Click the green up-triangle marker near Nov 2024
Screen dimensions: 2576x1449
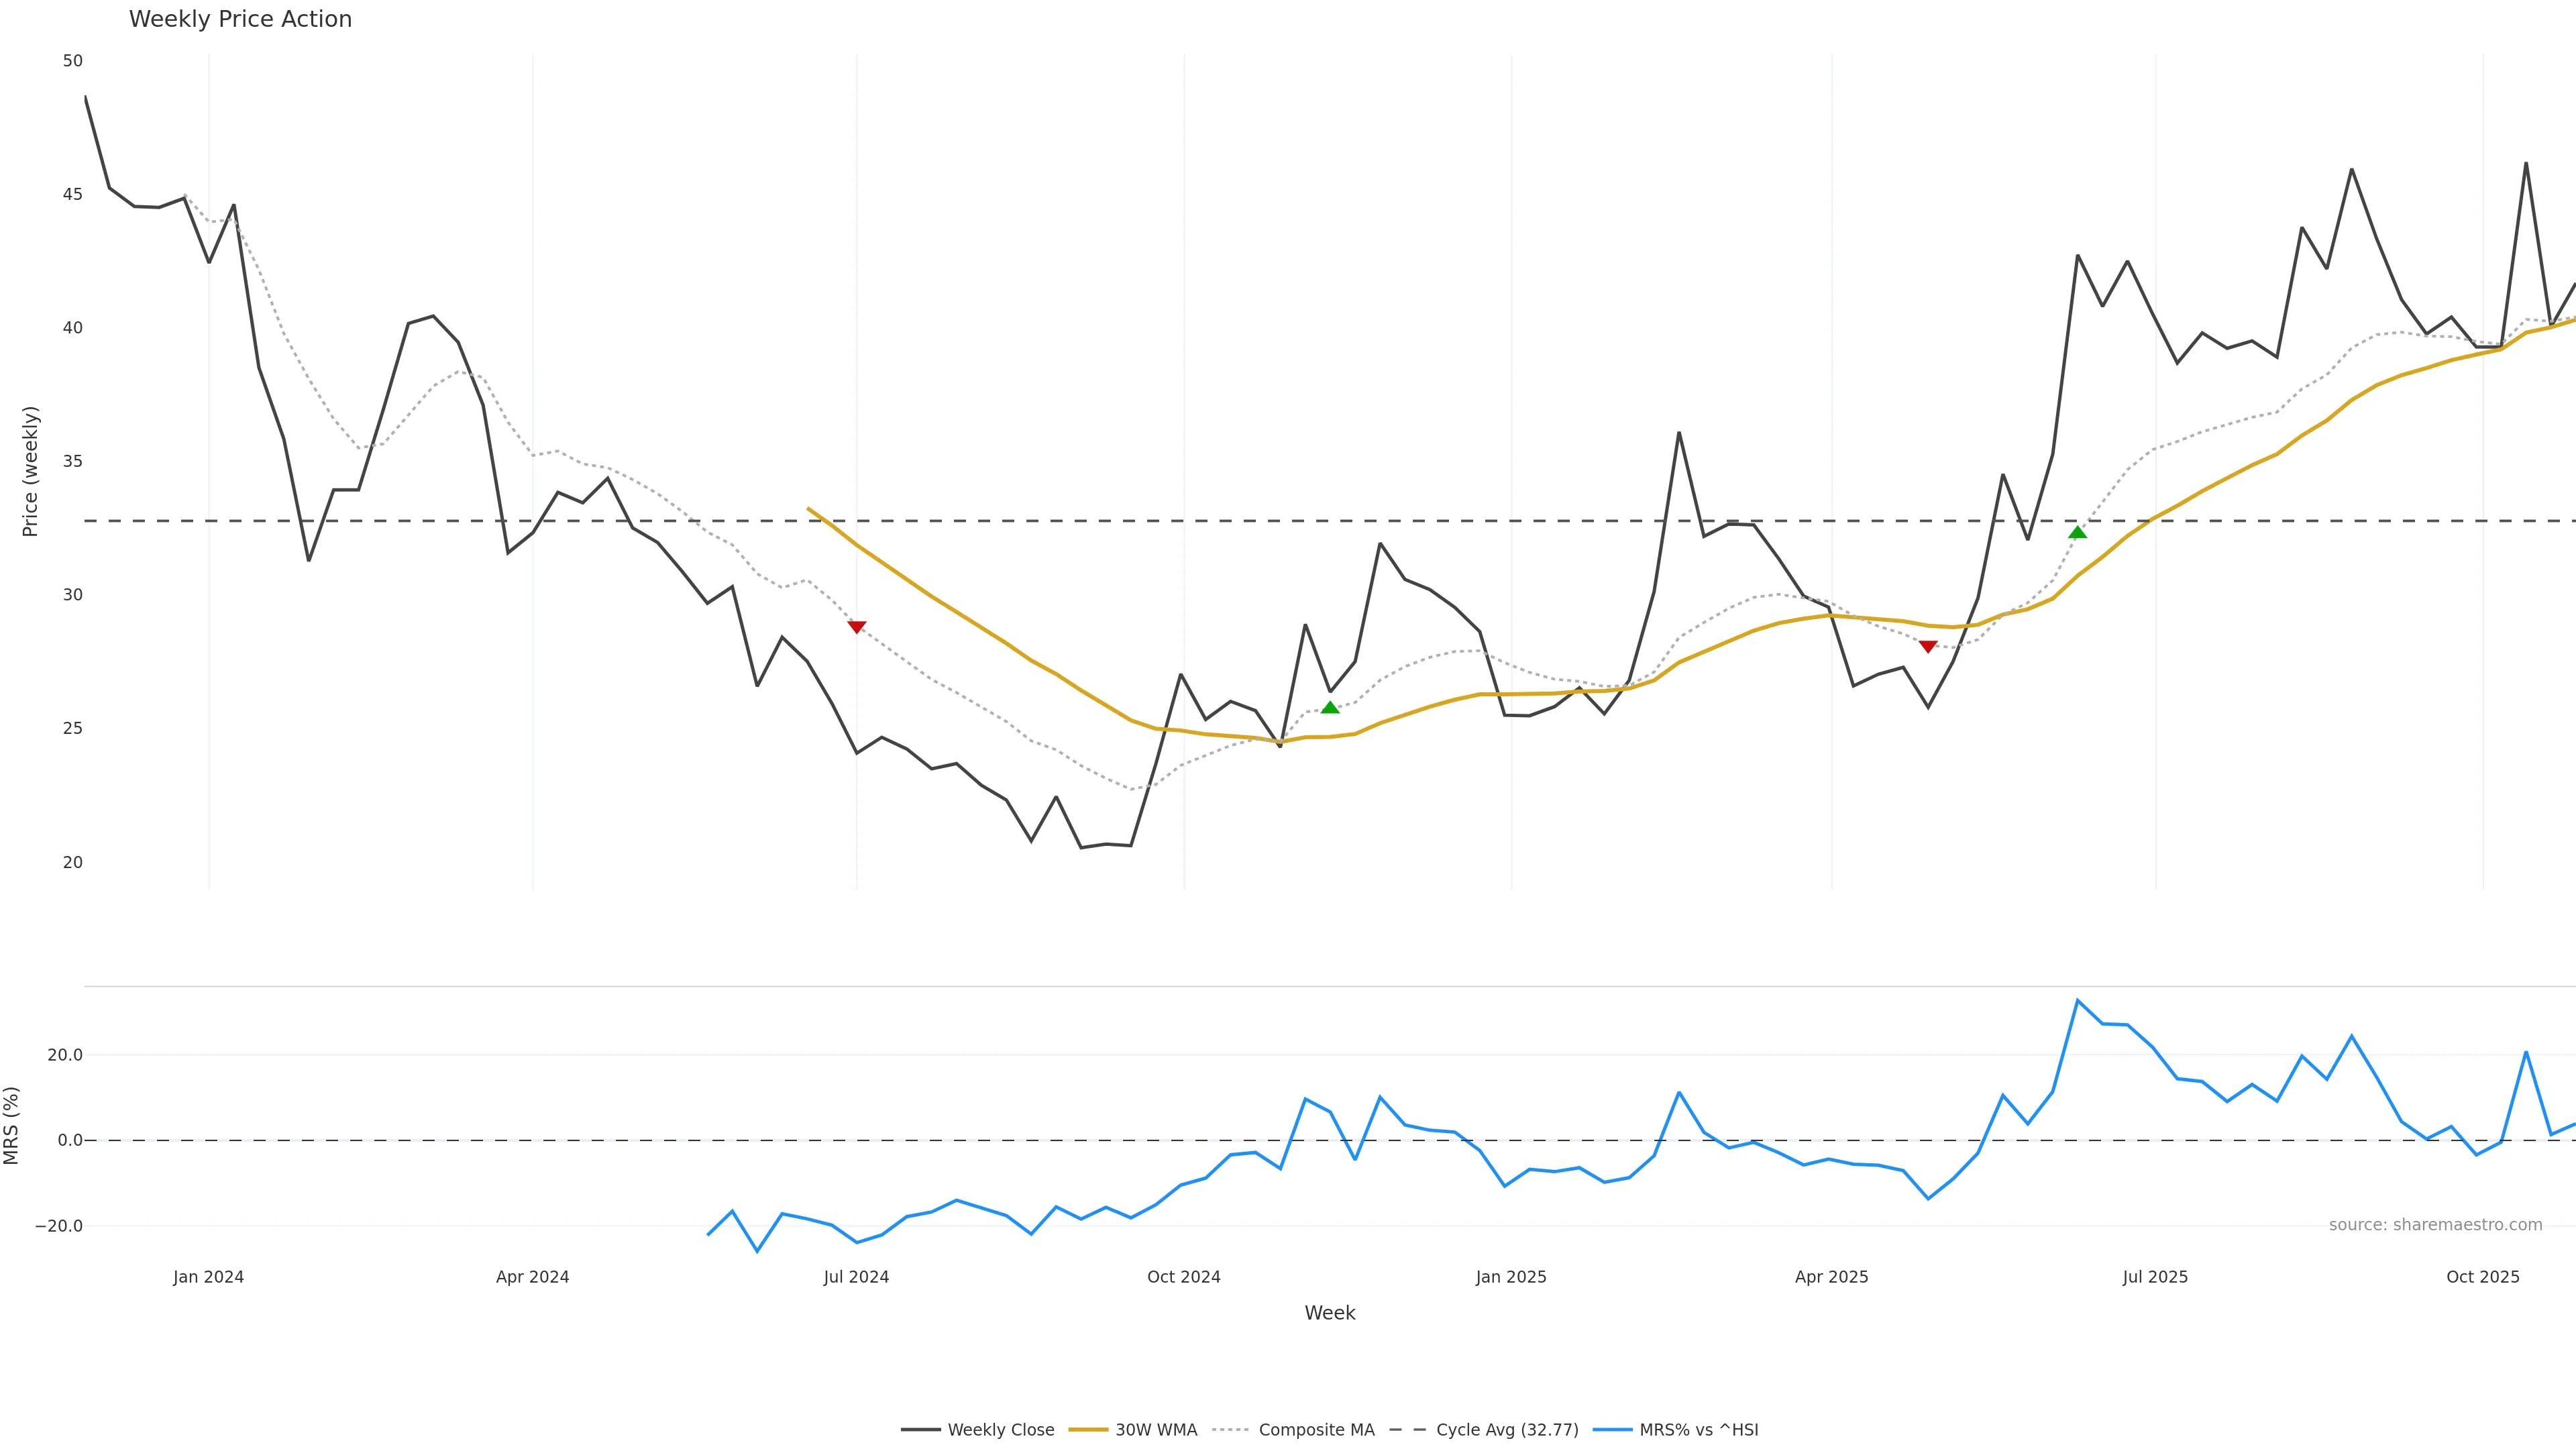[x=1330, y=708]
